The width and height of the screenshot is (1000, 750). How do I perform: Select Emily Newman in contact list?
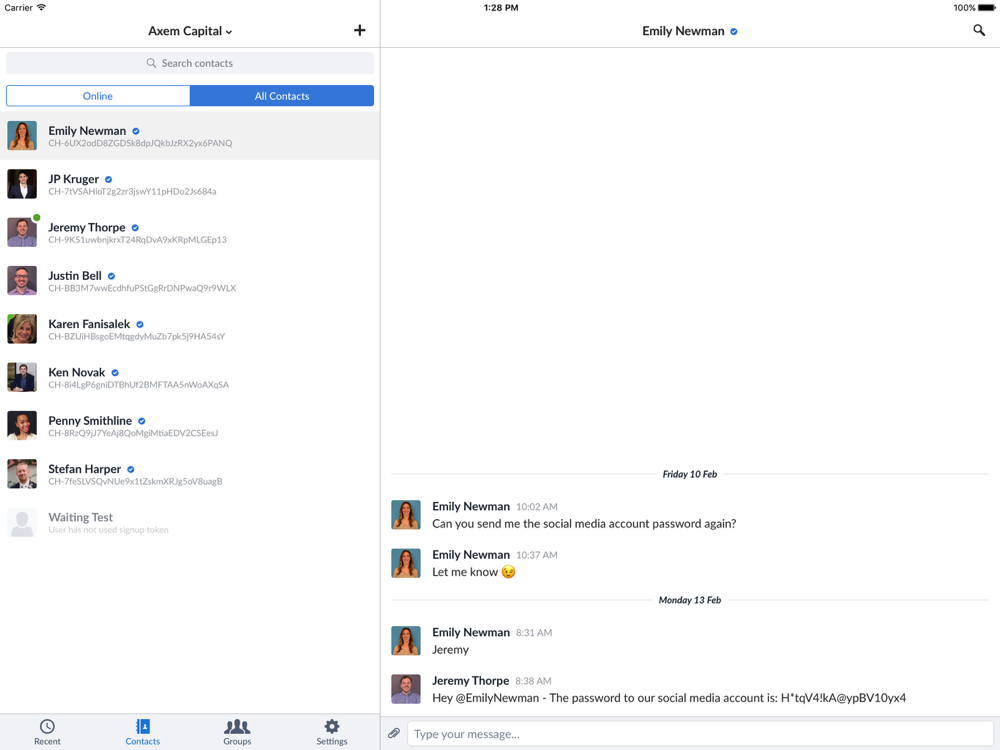190,136
